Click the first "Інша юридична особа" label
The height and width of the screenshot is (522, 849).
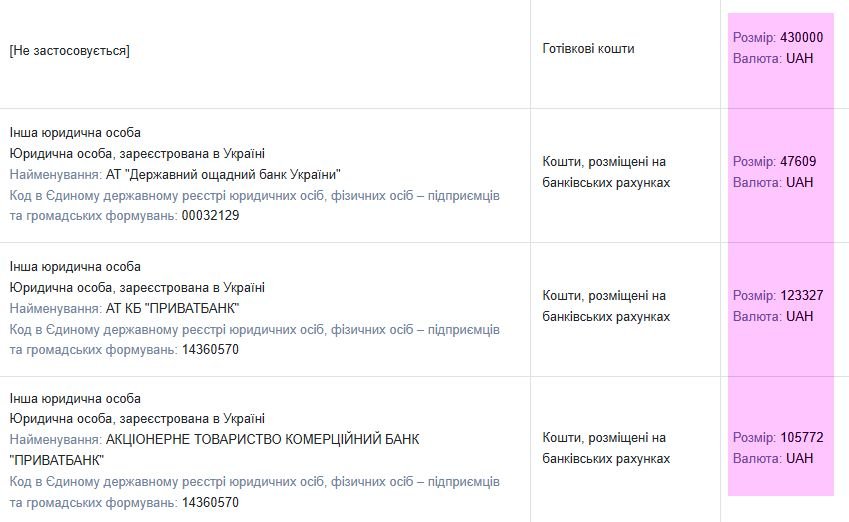(x=75, y=133)
